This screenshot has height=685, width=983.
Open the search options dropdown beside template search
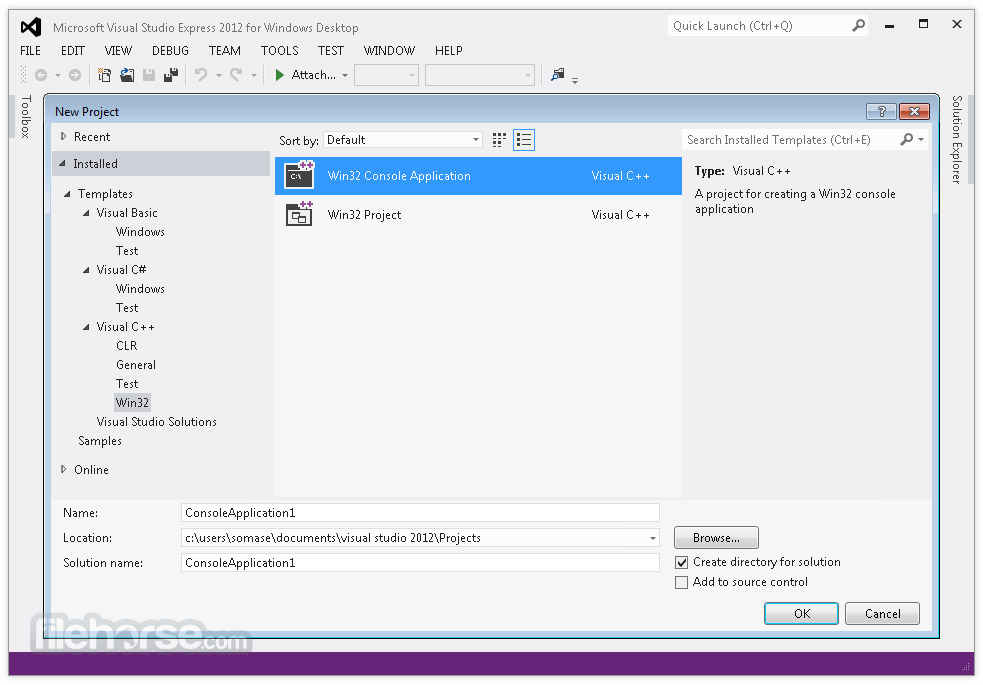[921, 139]
